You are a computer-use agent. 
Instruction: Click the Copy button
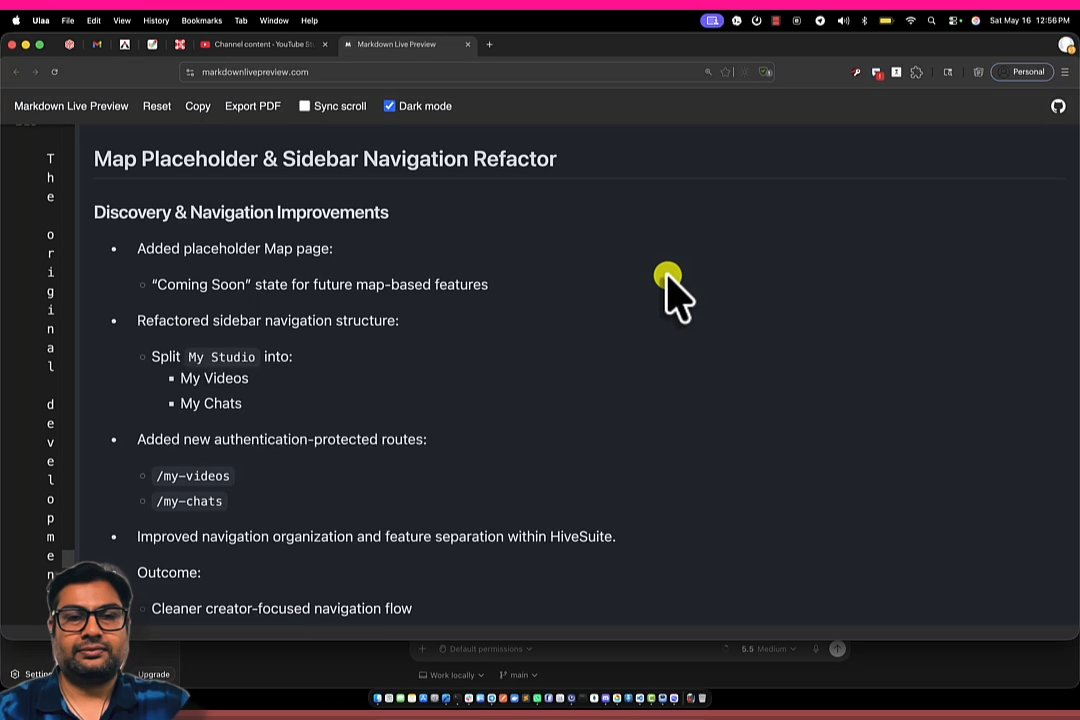(198, 106)
